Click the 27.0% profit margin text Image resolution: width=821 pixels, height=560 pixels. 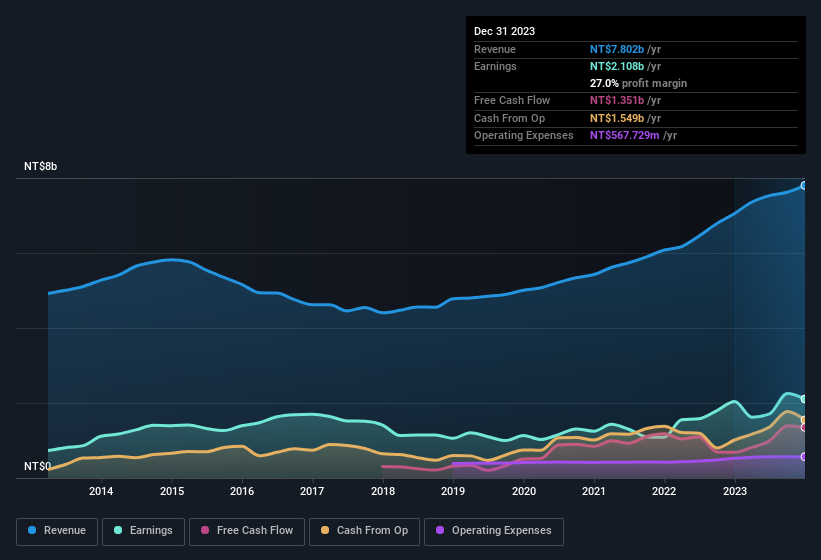pyautogui.click(x=638, y=83)
